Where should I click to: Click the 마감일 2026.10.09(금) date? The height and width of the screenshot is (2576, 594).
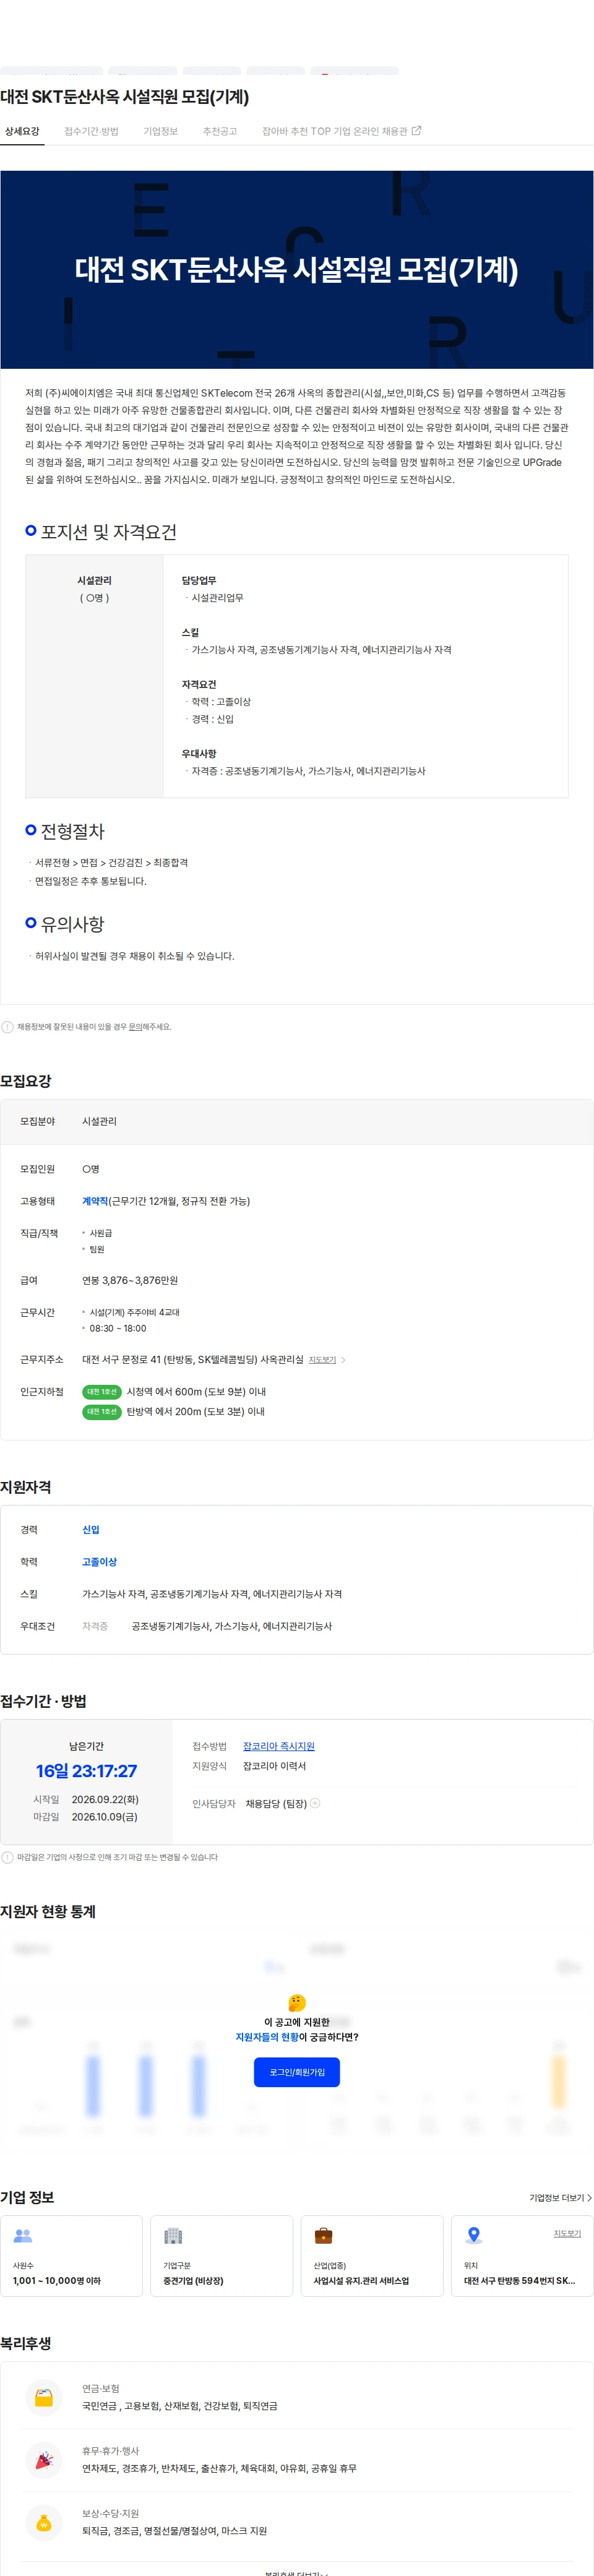click(x=105, y=1817)
